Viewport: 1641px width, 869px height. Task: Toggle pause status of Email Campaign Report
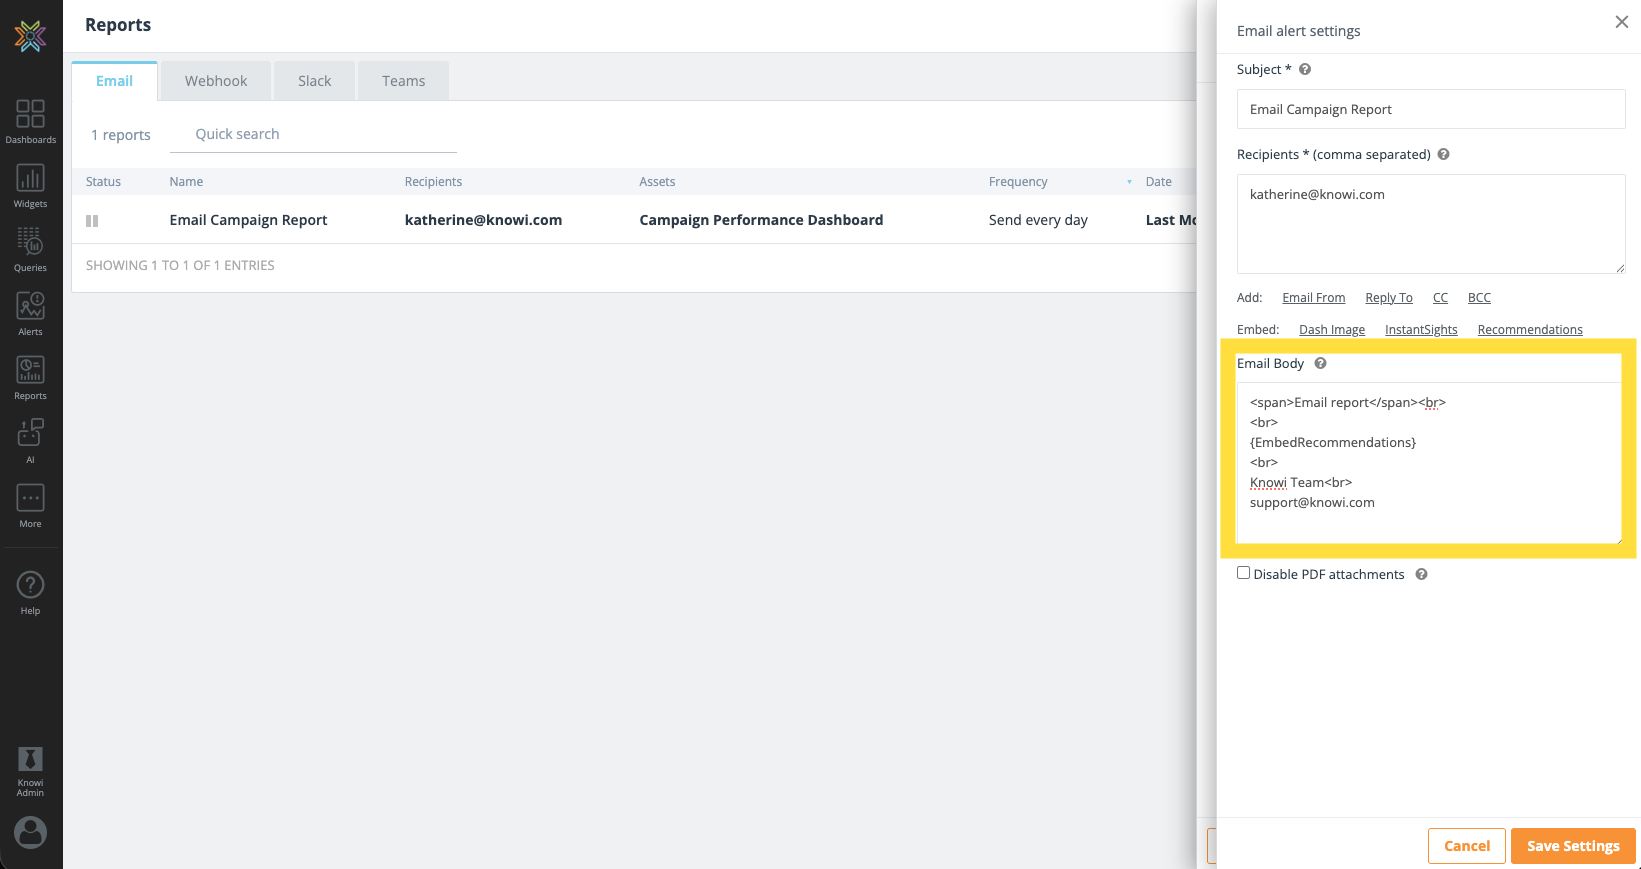(x=92, y=221)
